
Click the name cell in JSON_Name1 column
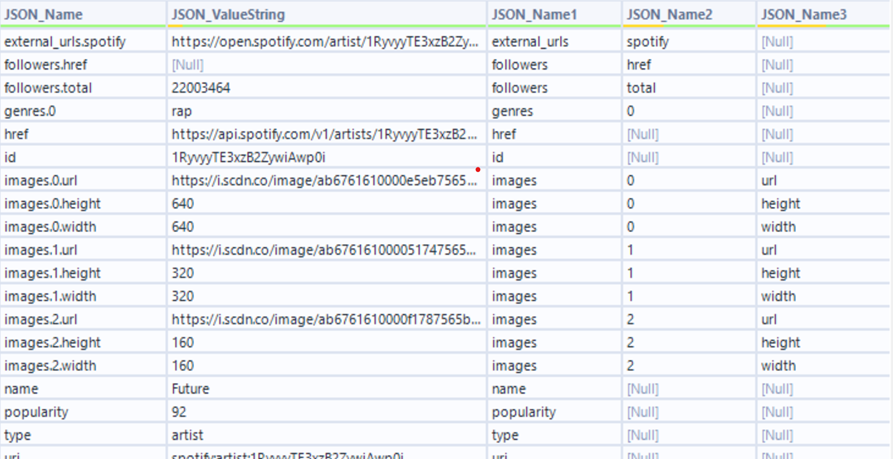point(554,389)
